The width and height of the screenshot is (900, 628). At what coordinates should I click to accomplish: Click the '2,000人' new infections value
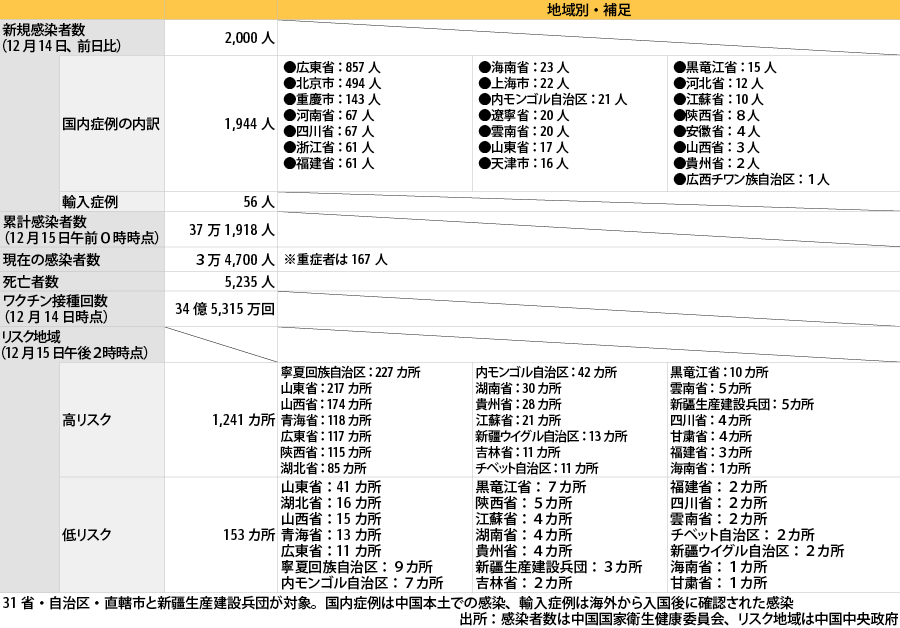[x=249, y=38]
